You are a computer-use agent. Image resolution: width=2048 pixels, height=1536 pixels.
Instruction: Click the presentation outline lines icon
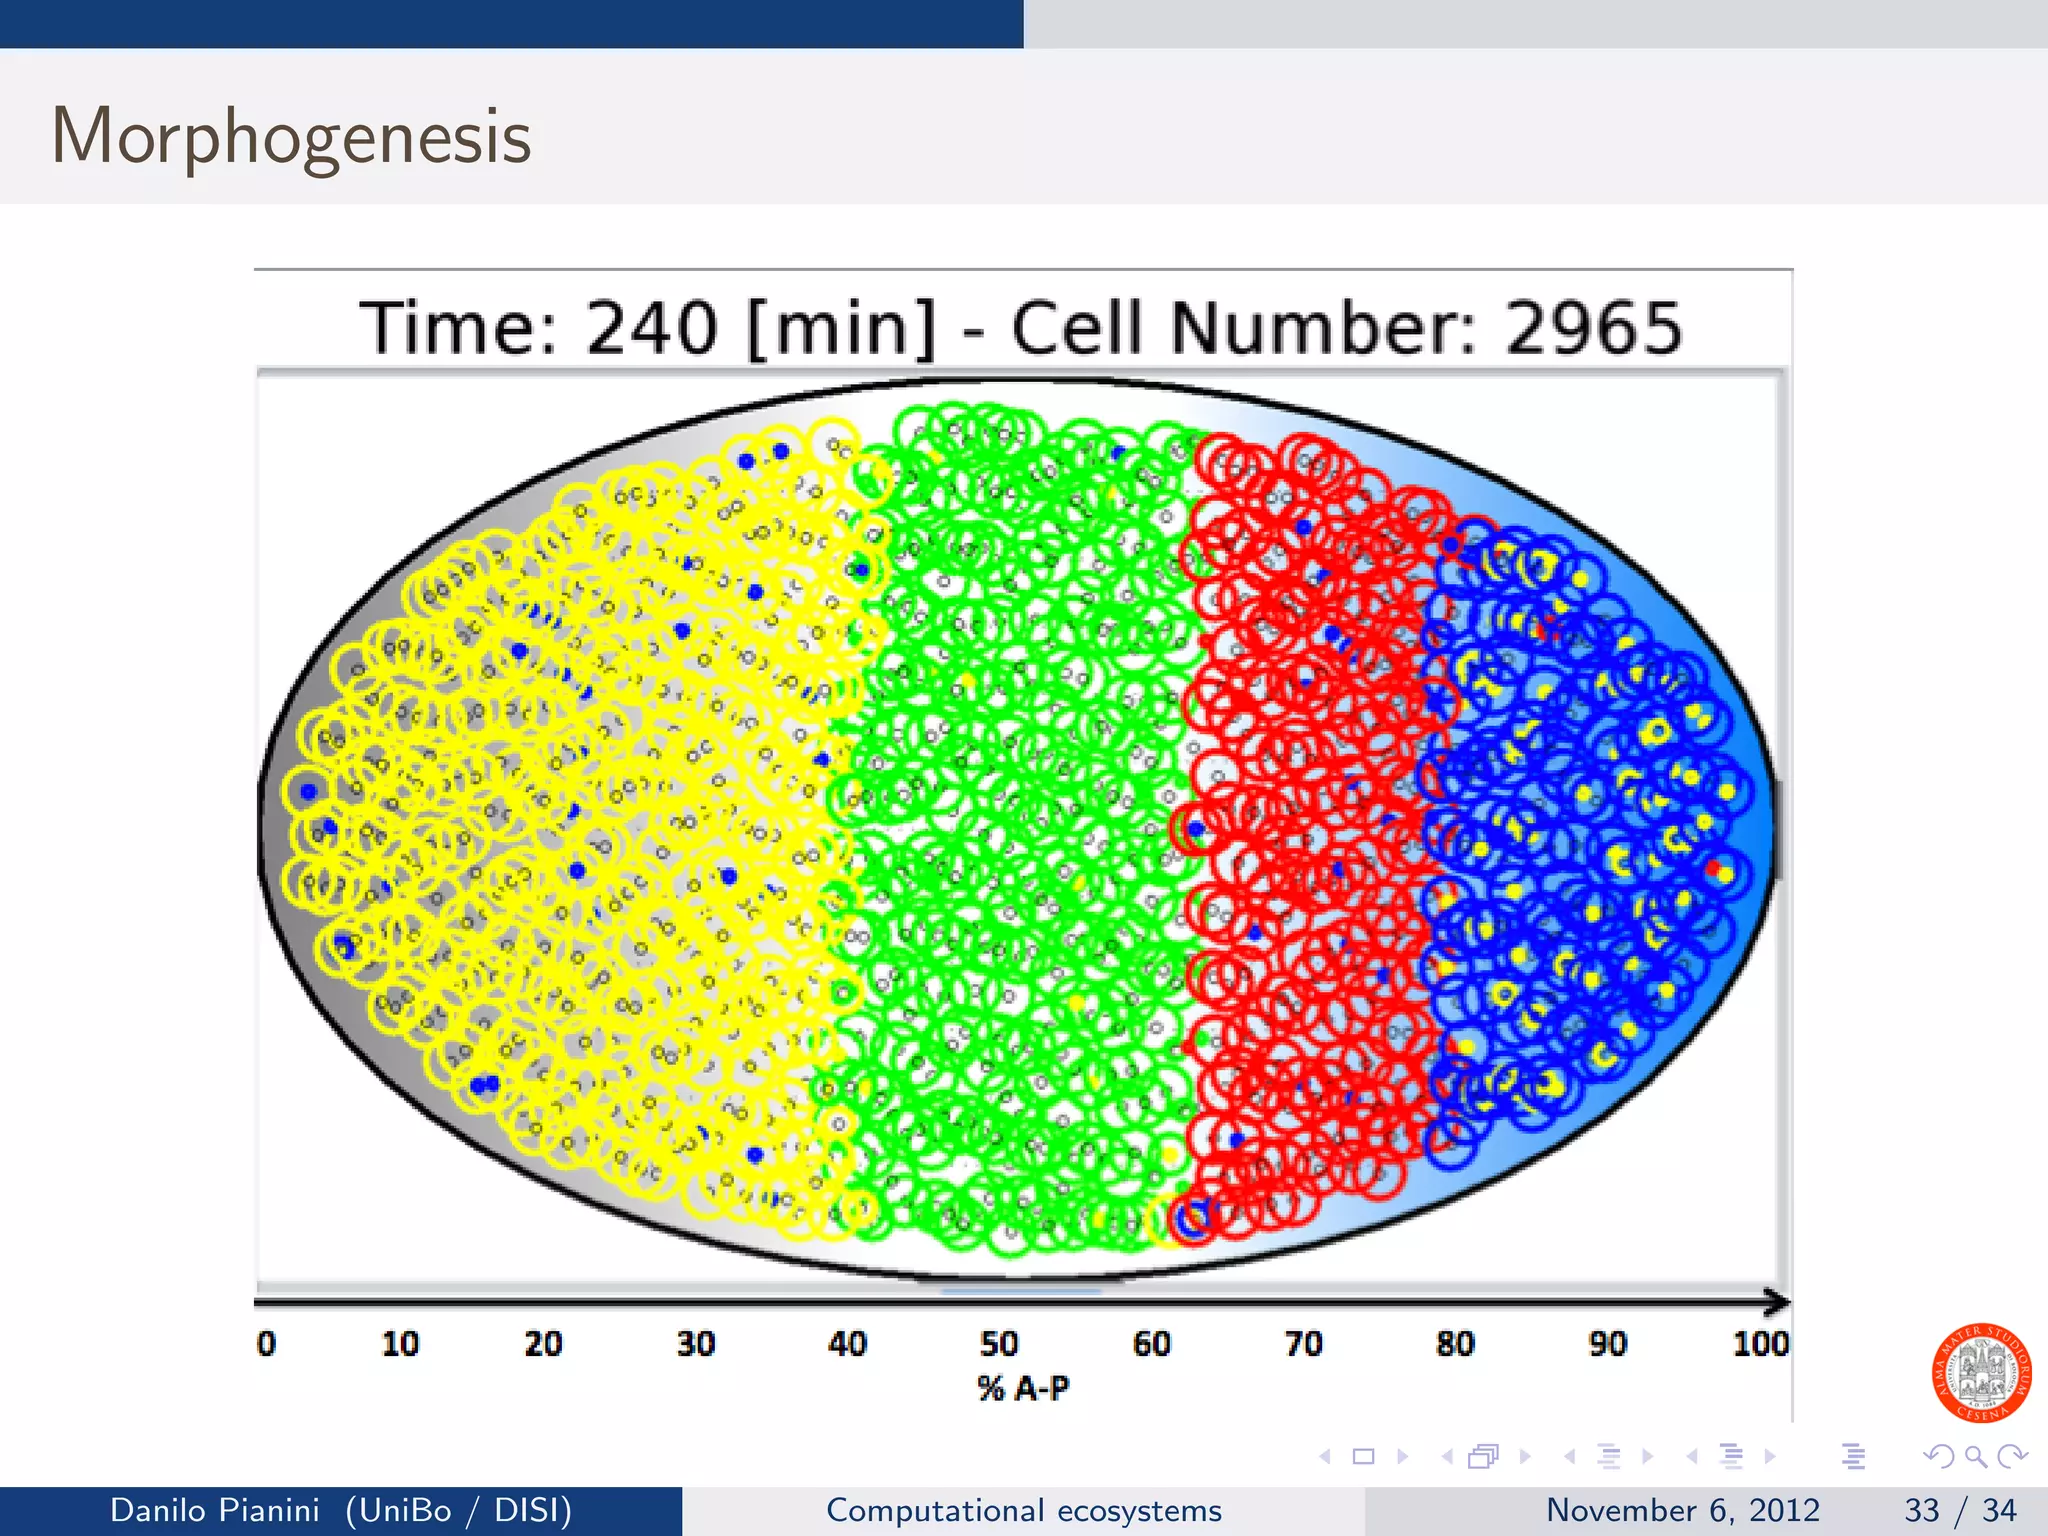tap(1853, 1457)
